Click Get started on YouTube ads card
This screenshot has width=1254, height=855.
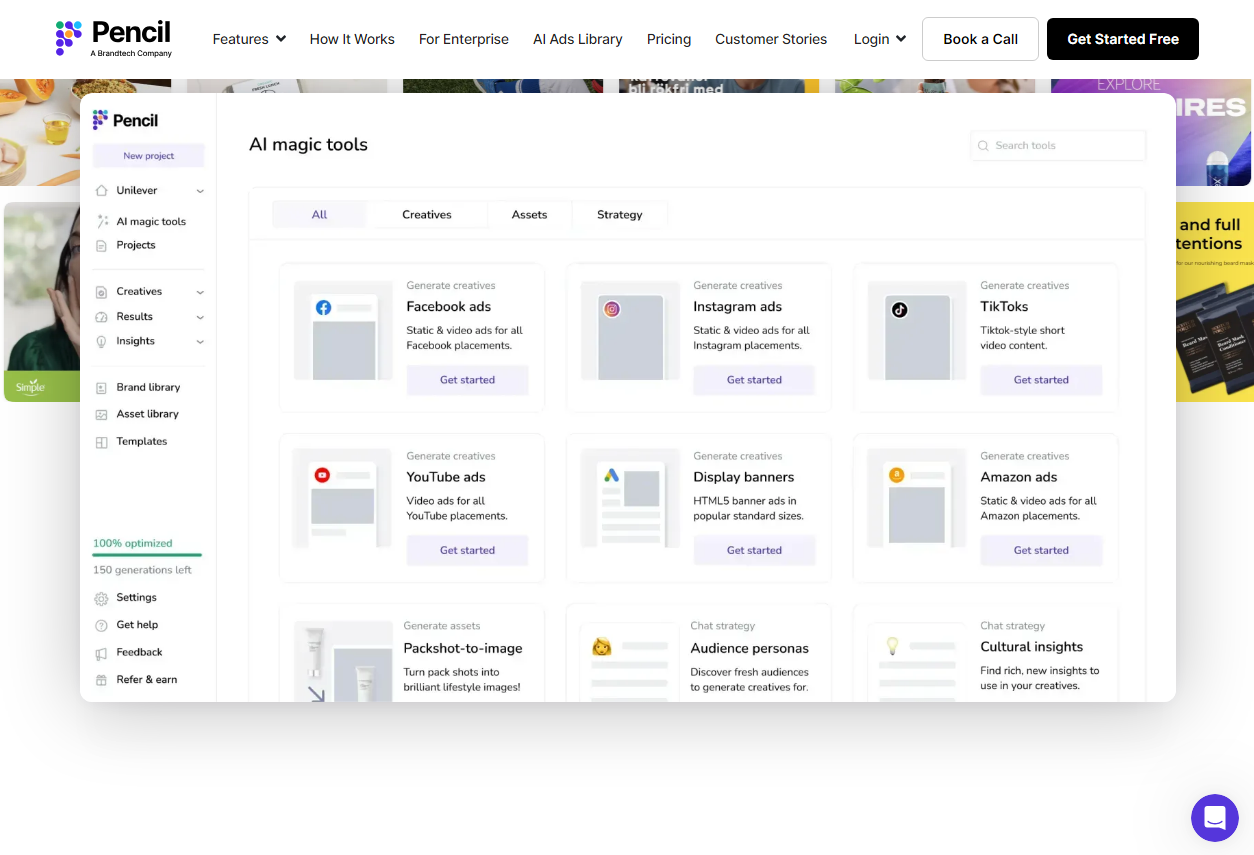[x=467, y=550]
